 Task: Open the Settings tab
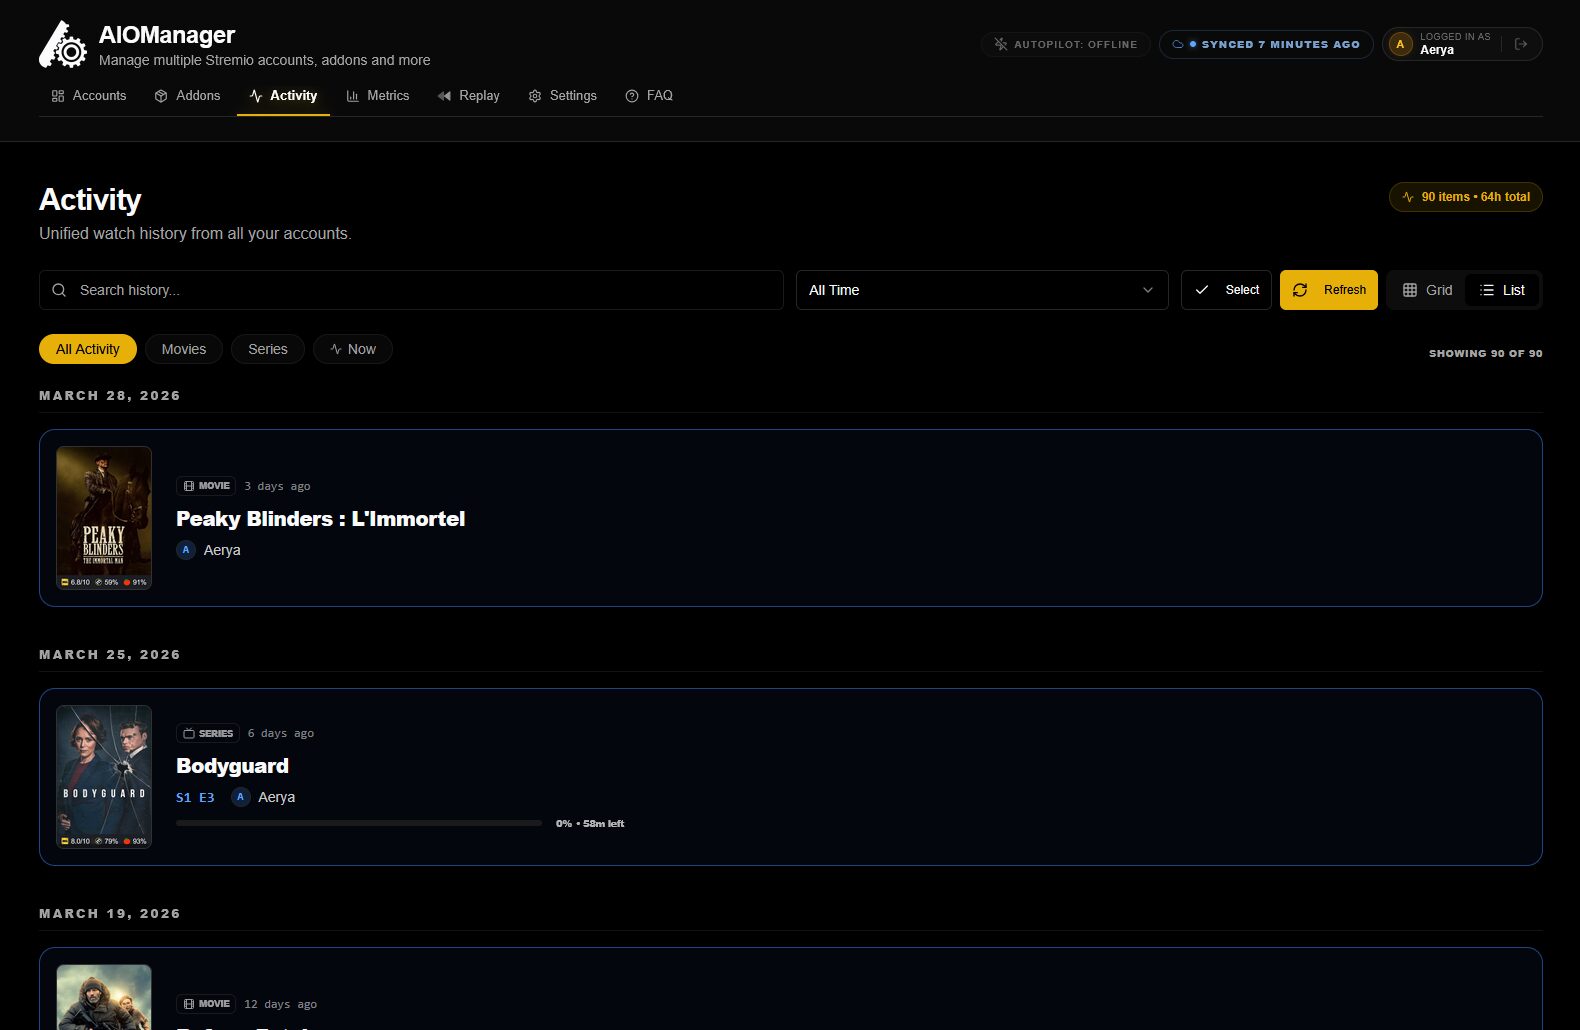[563, 96]
